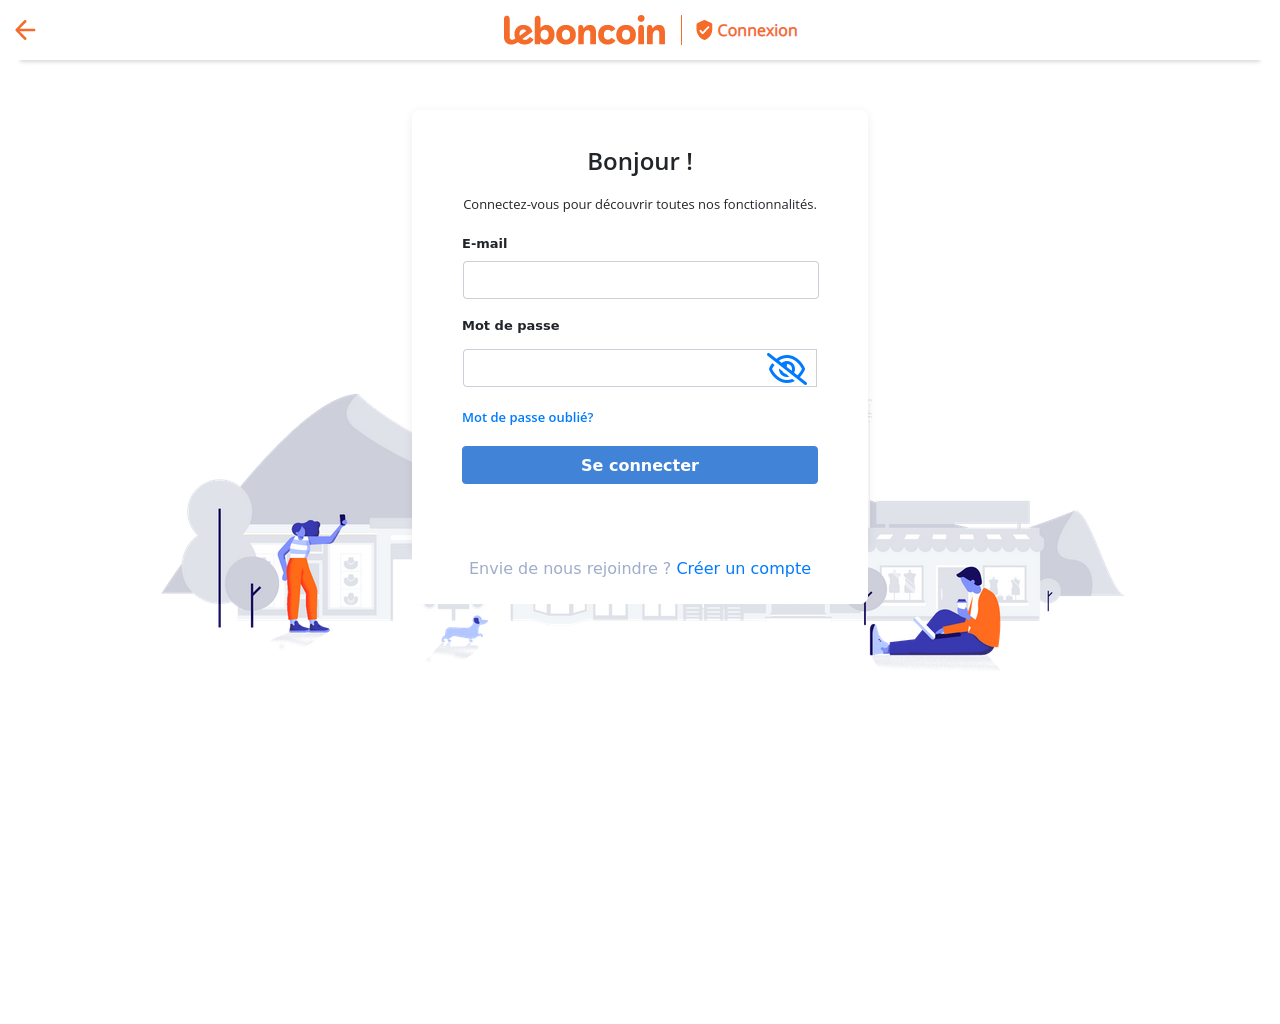Click the Bonjour ! heading
This screenshot has width=1280, height=1024.
pyautogui.click(x=640, y=162)
